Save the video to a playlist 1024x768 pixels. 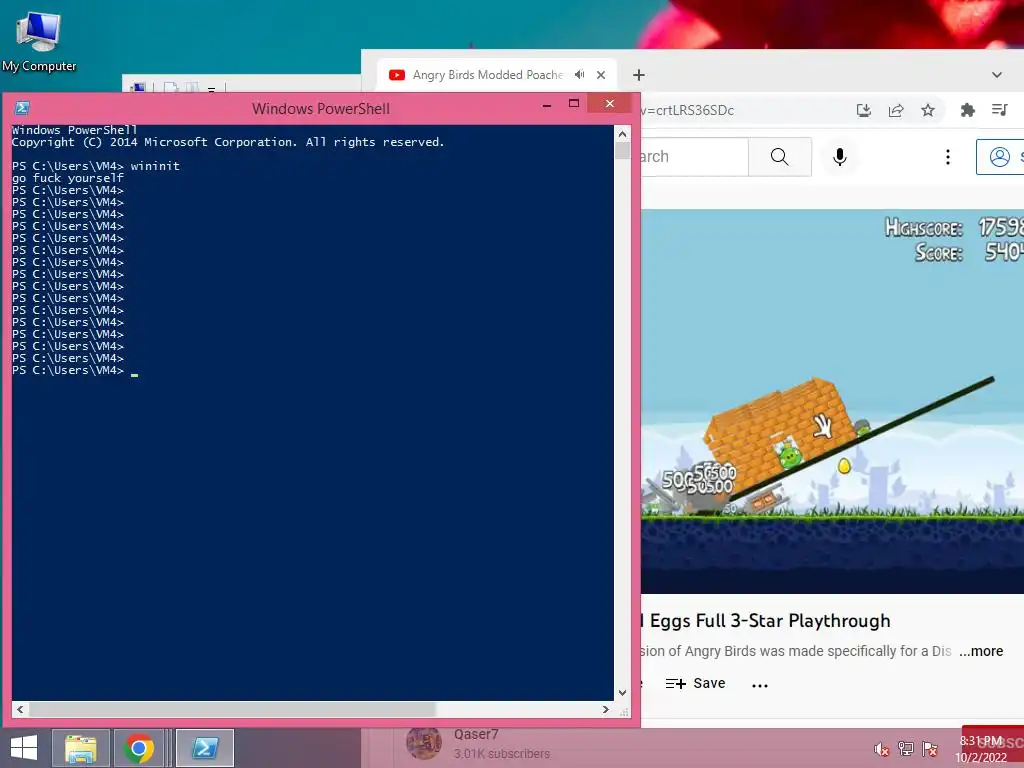coord(696,683)
